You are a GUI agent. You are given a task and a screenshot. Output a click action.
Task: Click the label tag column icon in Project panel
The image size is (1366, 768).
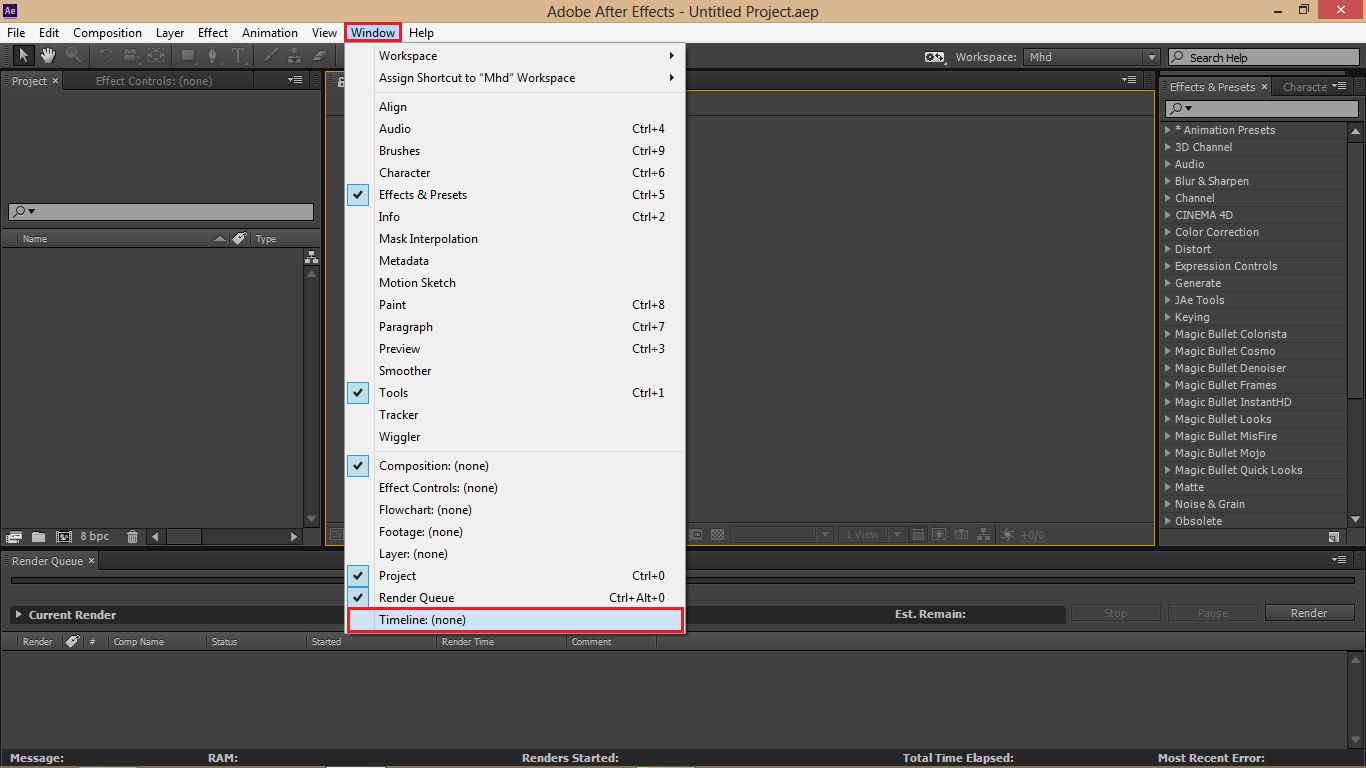click(x=239, y=239)
